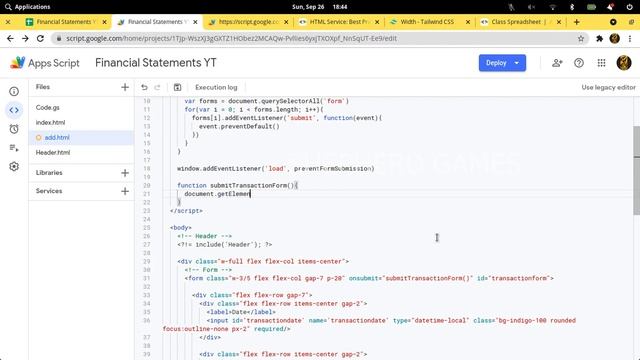
Task: Click the Libraries section label
Action: pos(49,173)
